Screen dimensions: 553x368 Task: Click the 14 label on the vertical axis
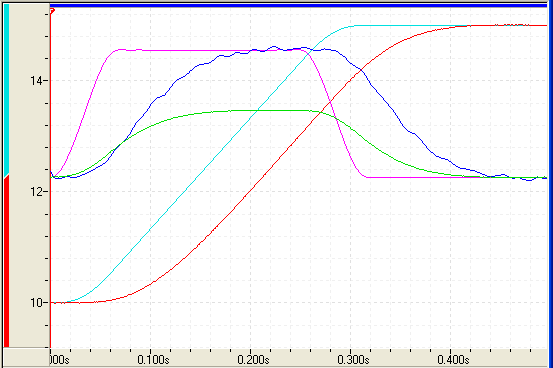(x=37, y=81)
